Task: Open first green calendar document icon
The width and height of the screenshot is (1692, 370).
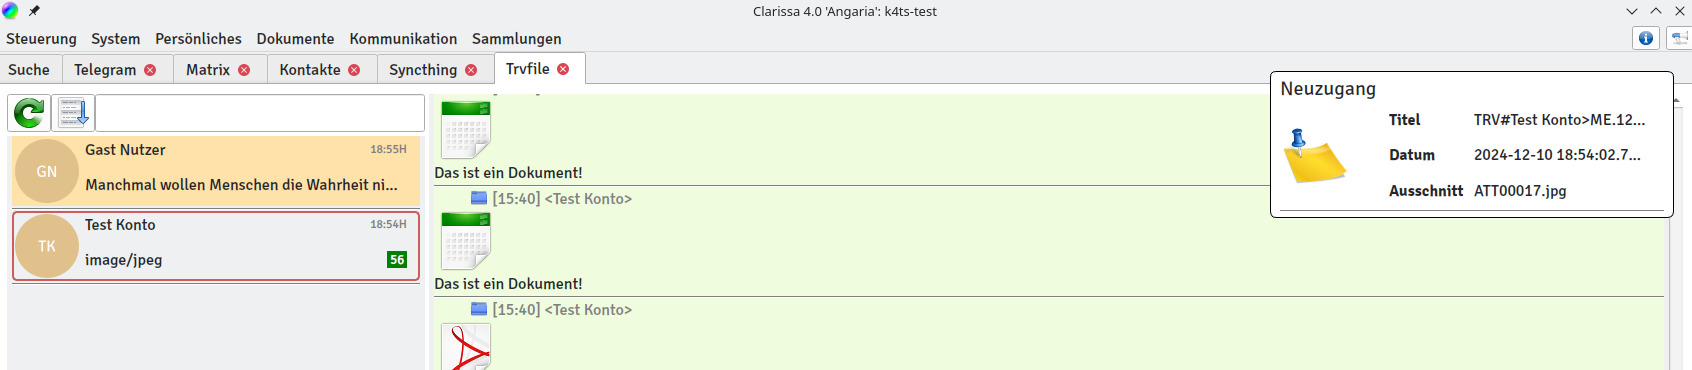Action: click(x=466, y=130)
